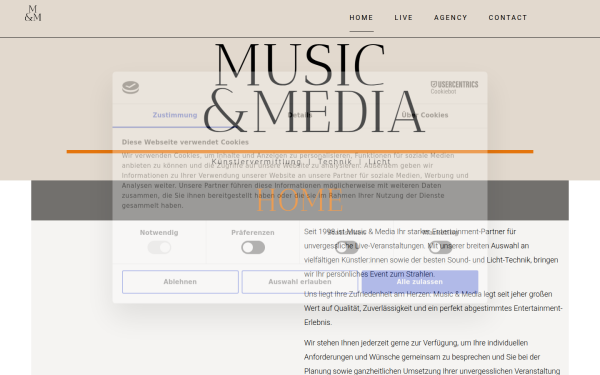Click the Cookiebot checkmark logo icon

click(130, 87)
